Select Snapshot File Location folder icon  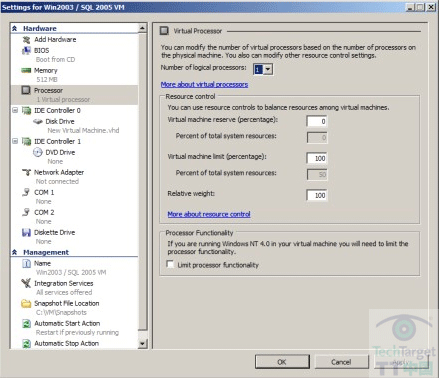26,303
